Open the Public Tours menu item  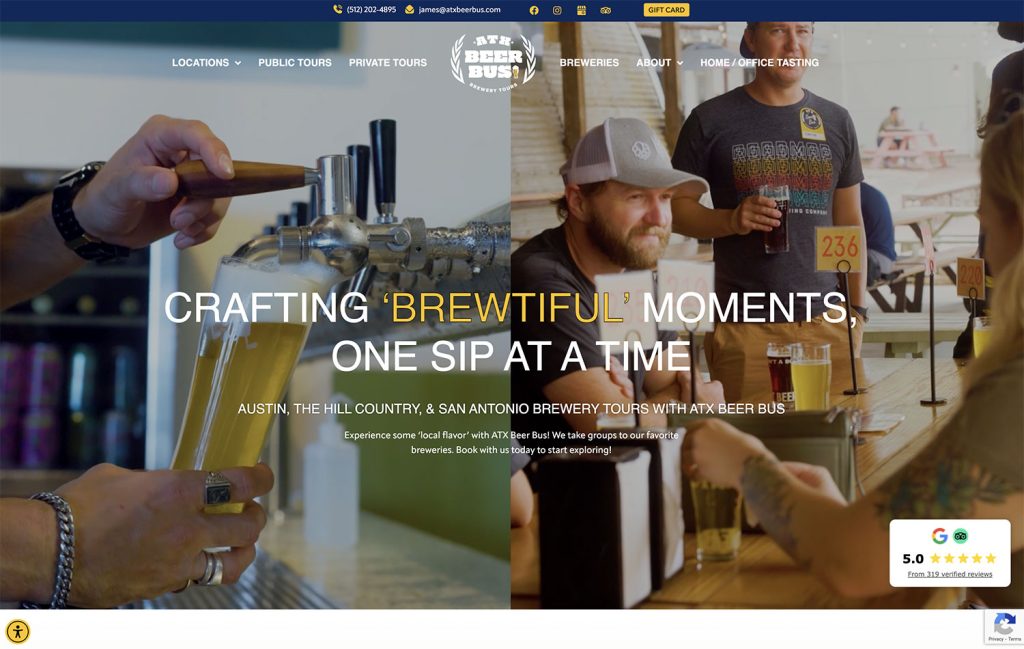coord(295,63)
